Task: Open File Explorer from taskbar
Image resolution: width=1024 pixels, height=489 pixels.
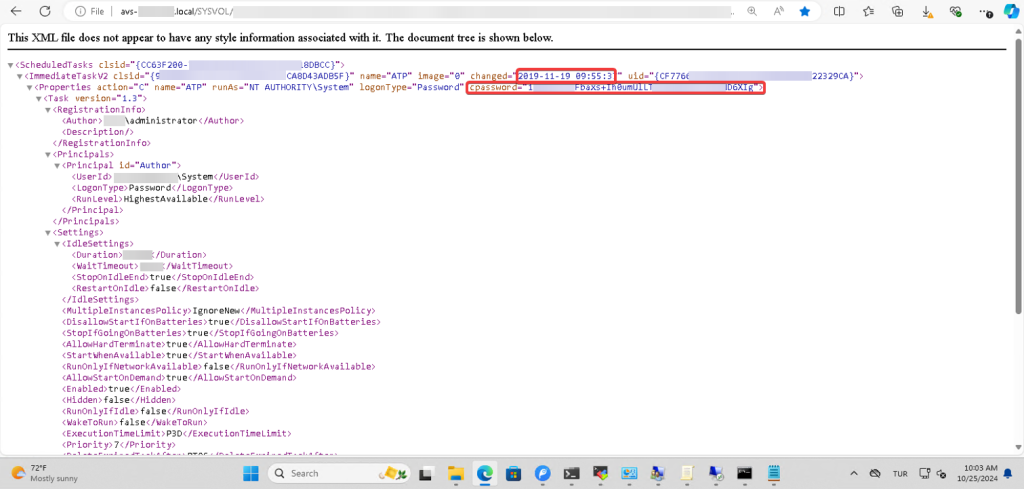Action: [x=456, y=473]
